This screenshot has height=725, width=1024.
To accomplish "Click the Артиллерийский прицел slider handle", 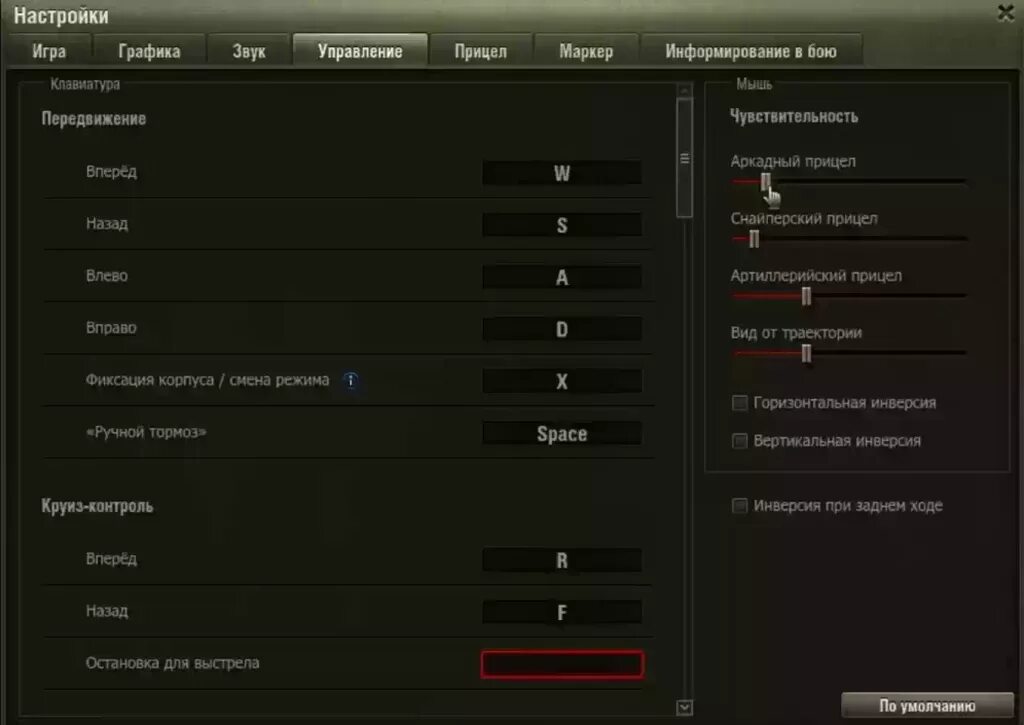I will point(807,297).
